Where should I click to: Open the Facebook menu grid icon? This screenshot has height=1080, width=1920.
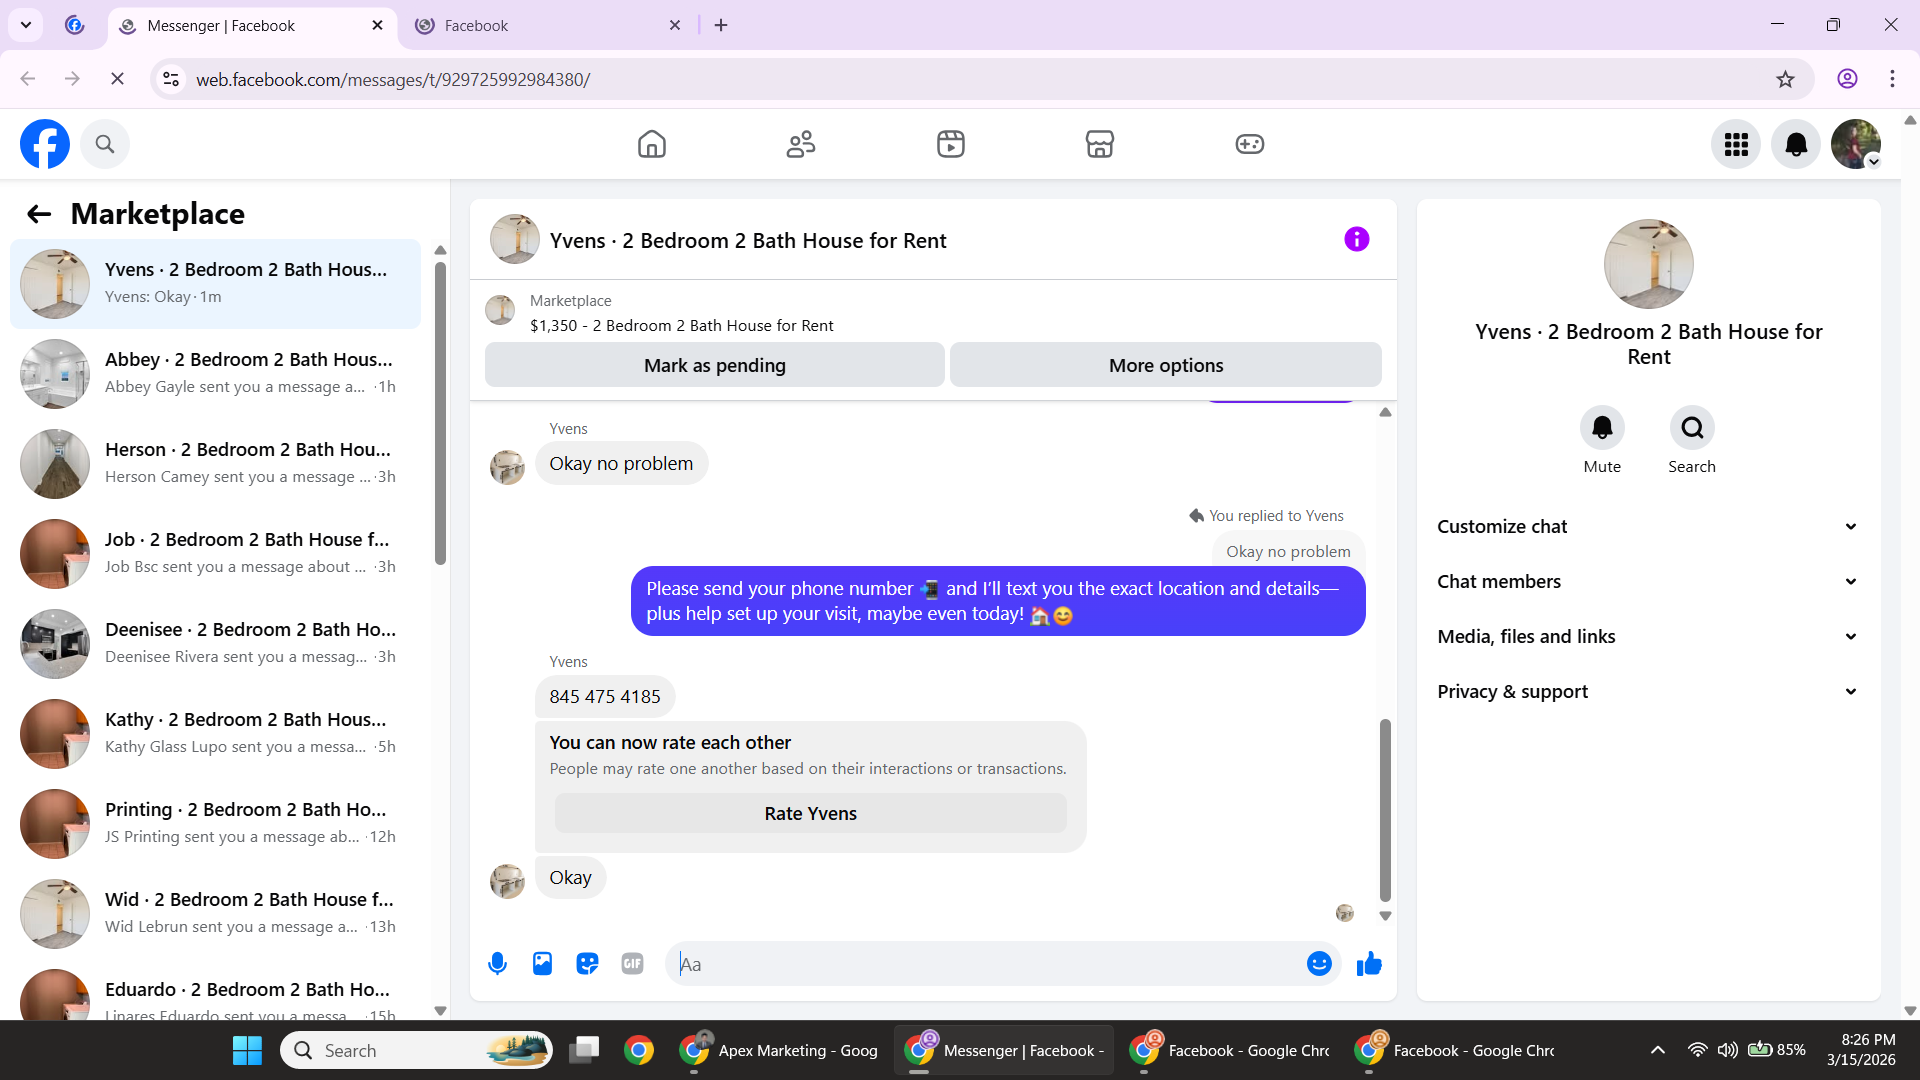click(1736, 144)
